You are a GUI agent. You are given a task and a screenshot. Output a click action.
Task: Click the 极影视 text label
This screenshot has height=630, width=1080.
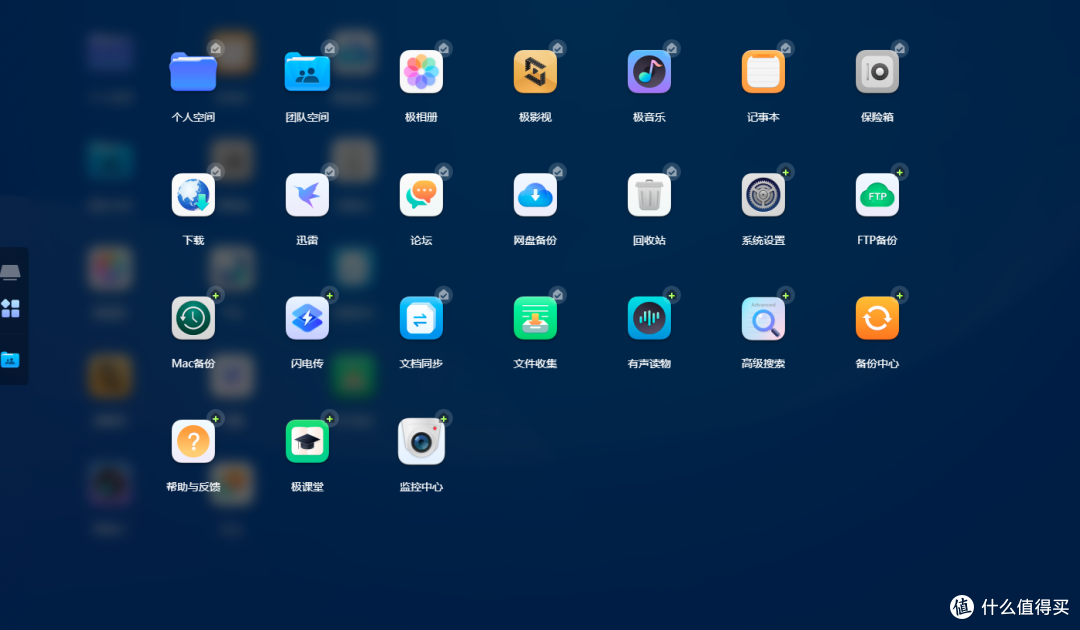[535, 117]
